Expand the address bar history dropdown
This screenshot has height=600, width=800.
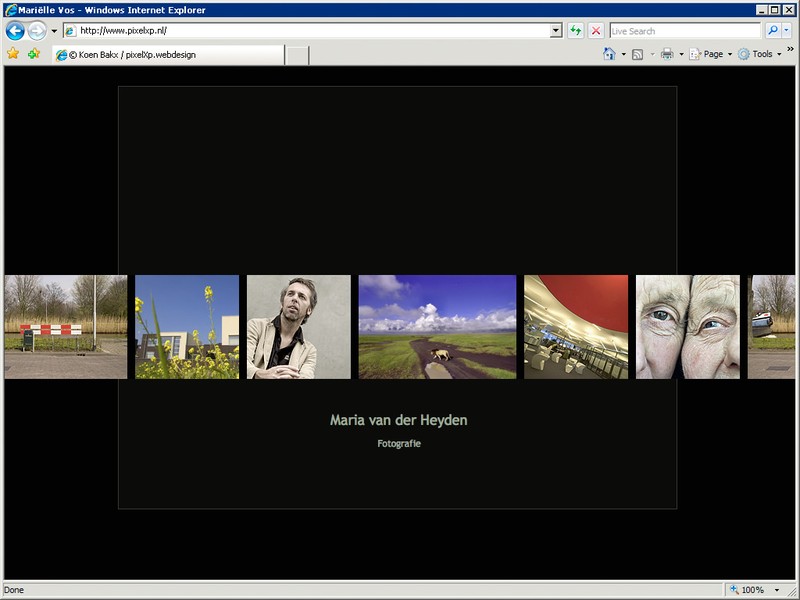click(x=556, y=31)
